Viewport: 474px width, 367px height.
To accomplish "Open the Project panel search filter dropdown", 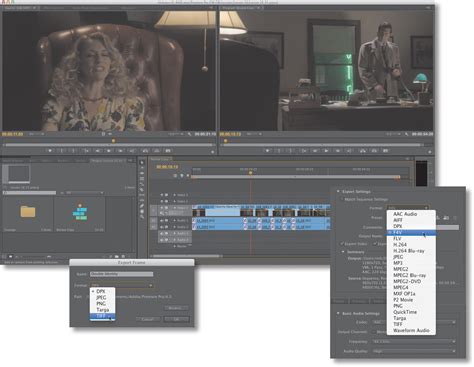I will 85,193.
